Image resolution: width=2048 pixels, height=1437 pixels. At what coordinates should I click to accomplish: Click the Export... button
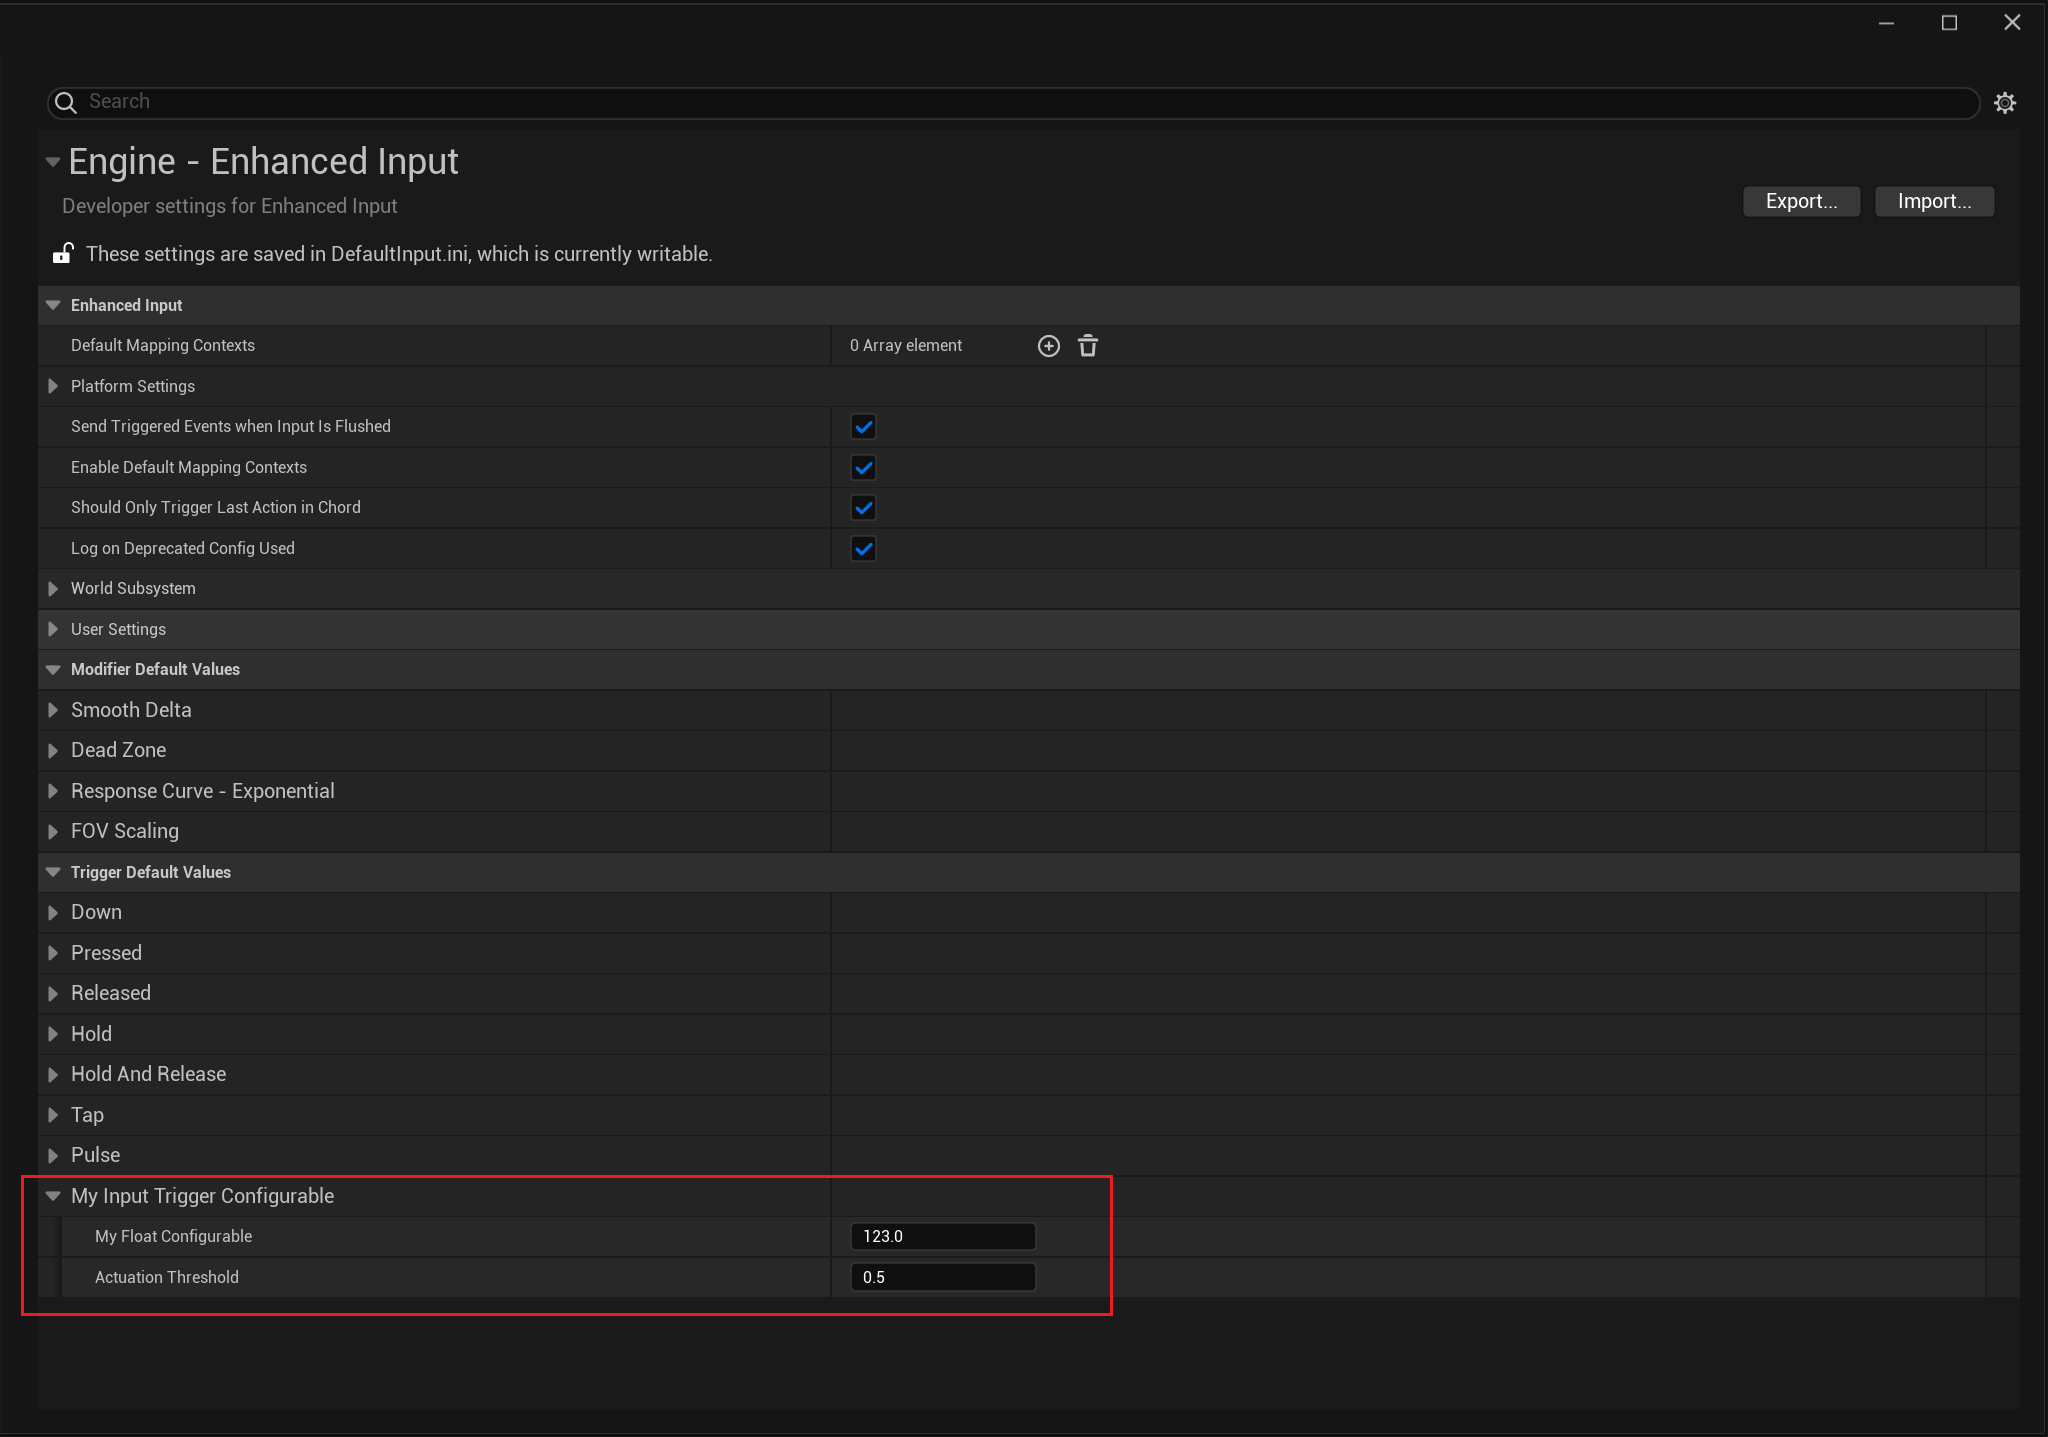pyautogui.click(x=1801, y=201)
